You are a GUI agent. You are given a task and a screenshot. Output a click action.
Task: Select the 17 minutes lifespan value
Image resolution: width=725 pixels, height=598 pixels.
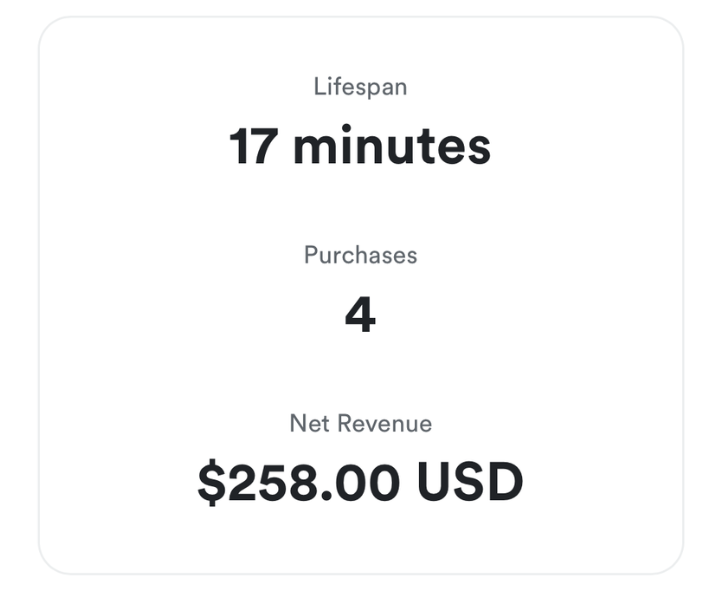[x=360, y=146]
